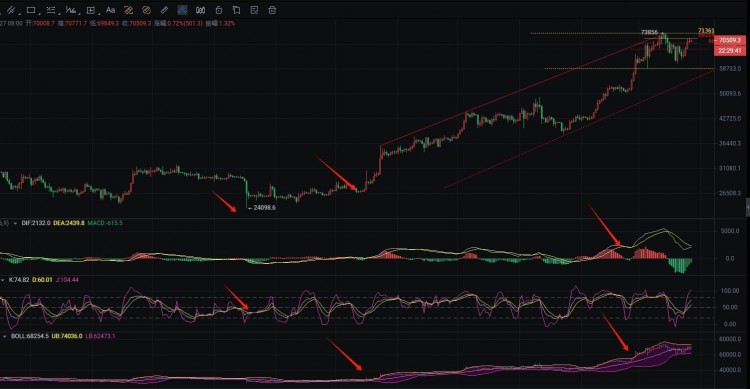This screenshot has width=750, height=389.
Task: Click the right-edge panel collapse handle
Action: coord(748,207)
